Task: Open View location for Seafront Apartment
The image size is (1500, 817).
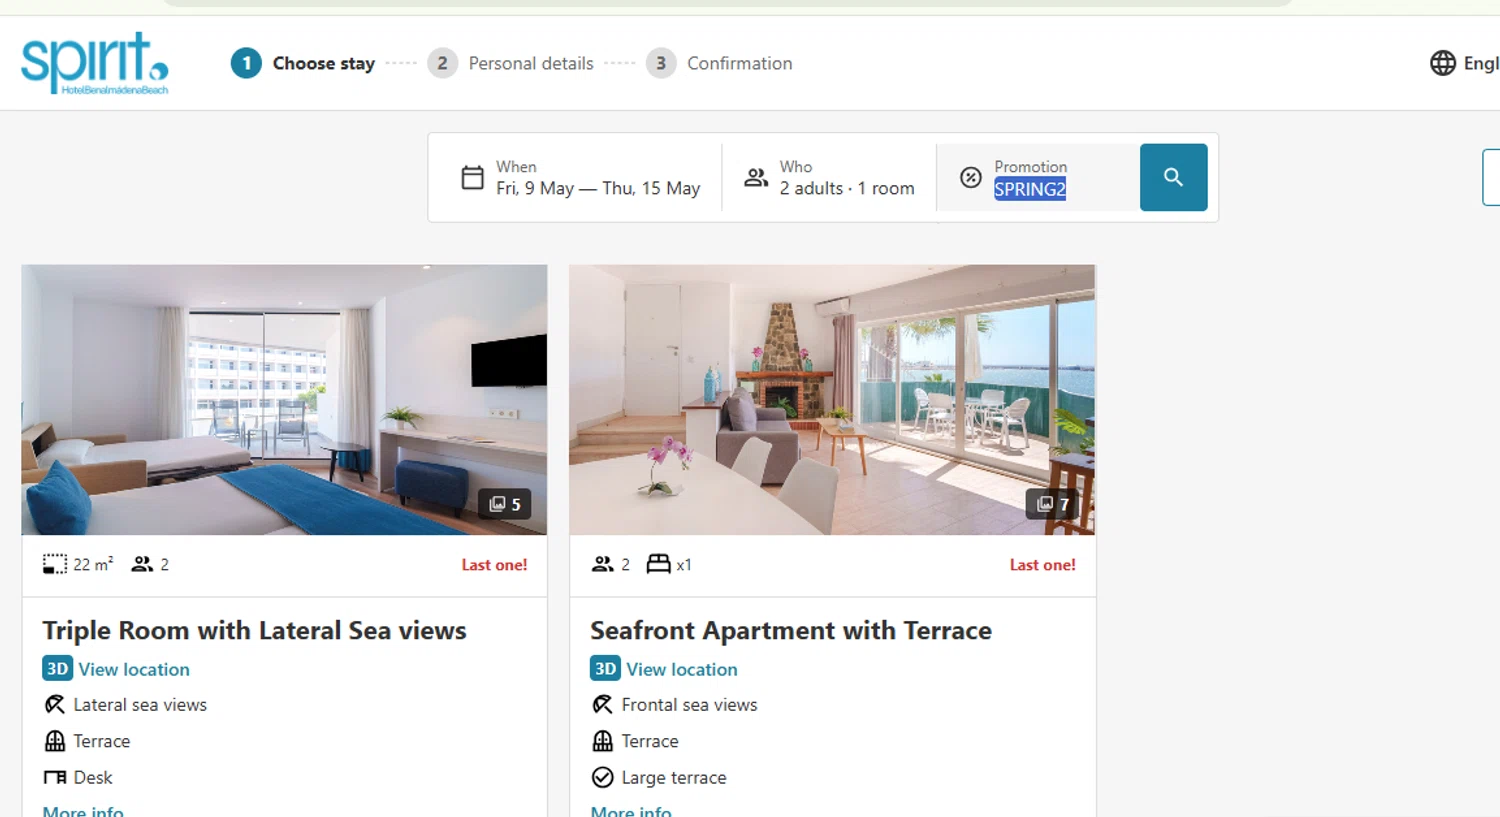Action: pyautogui.click(x=682, y=669)
